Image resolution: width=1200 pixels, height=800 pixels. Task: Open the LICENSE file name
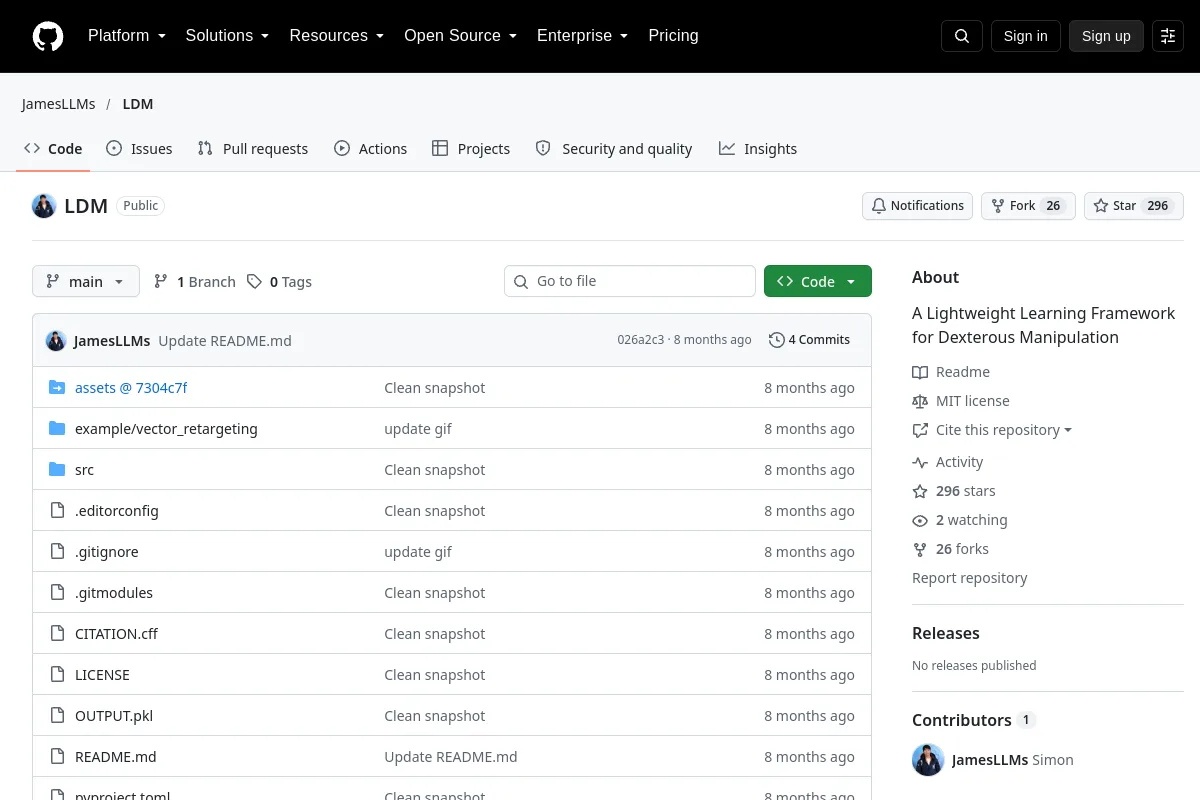click(102, 675)
